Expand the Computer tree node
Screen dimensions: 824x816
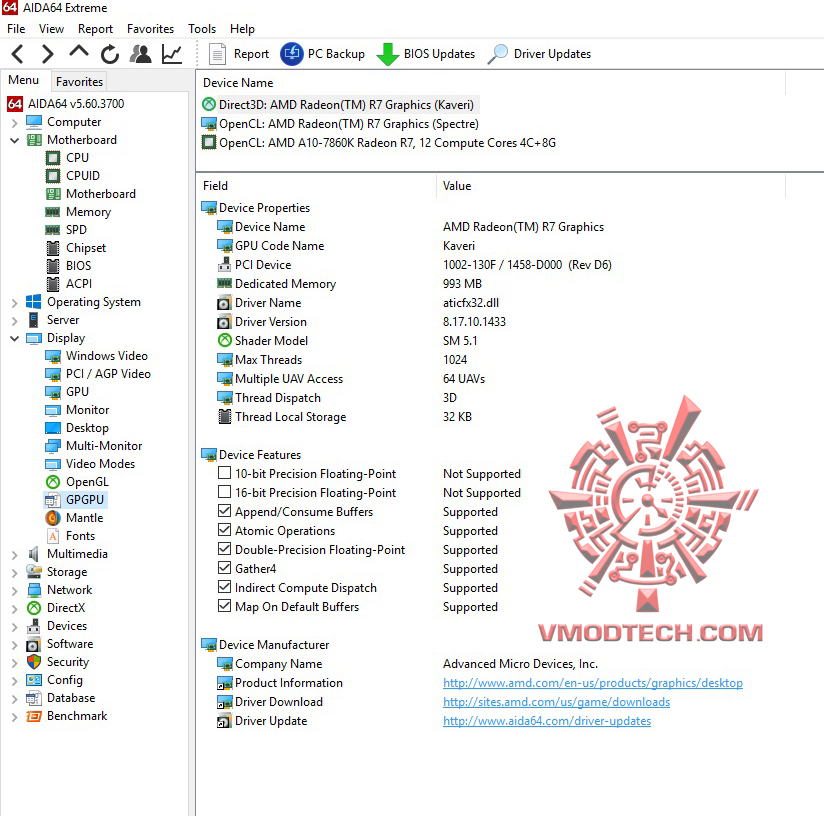[x=15, y=123]
